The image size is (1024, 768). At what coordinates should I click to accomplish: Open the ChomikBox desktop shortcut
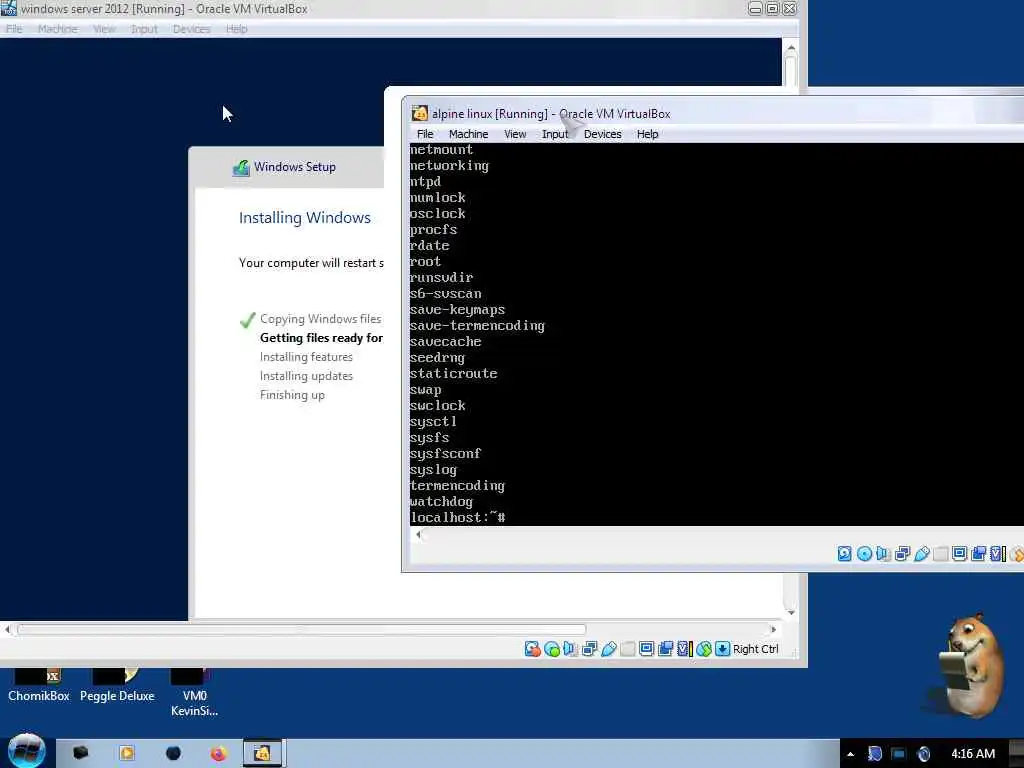(39, 686)
